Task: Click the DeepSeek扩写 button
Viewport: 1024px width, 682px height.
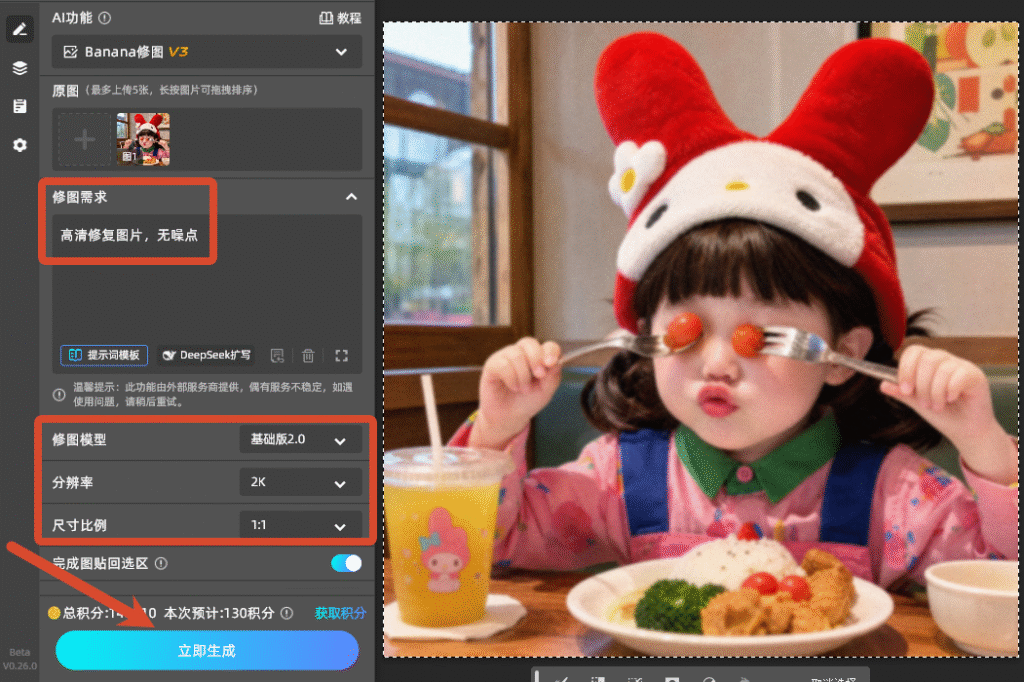Action: tap(206, 355)
